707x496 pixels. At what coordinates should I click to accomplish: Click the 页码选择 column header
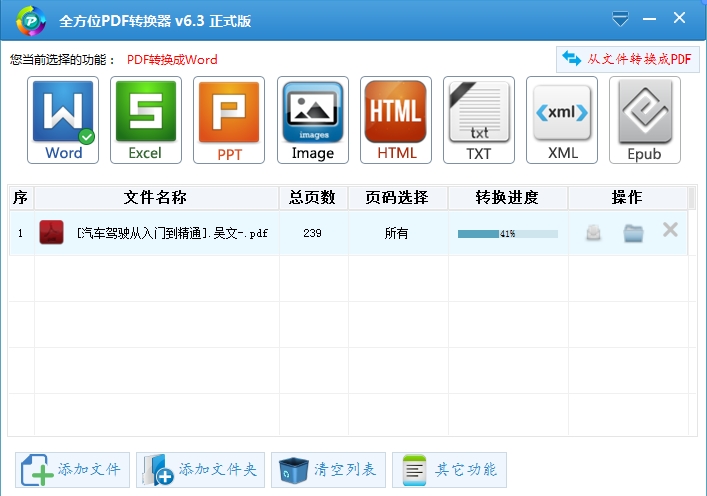397,197
